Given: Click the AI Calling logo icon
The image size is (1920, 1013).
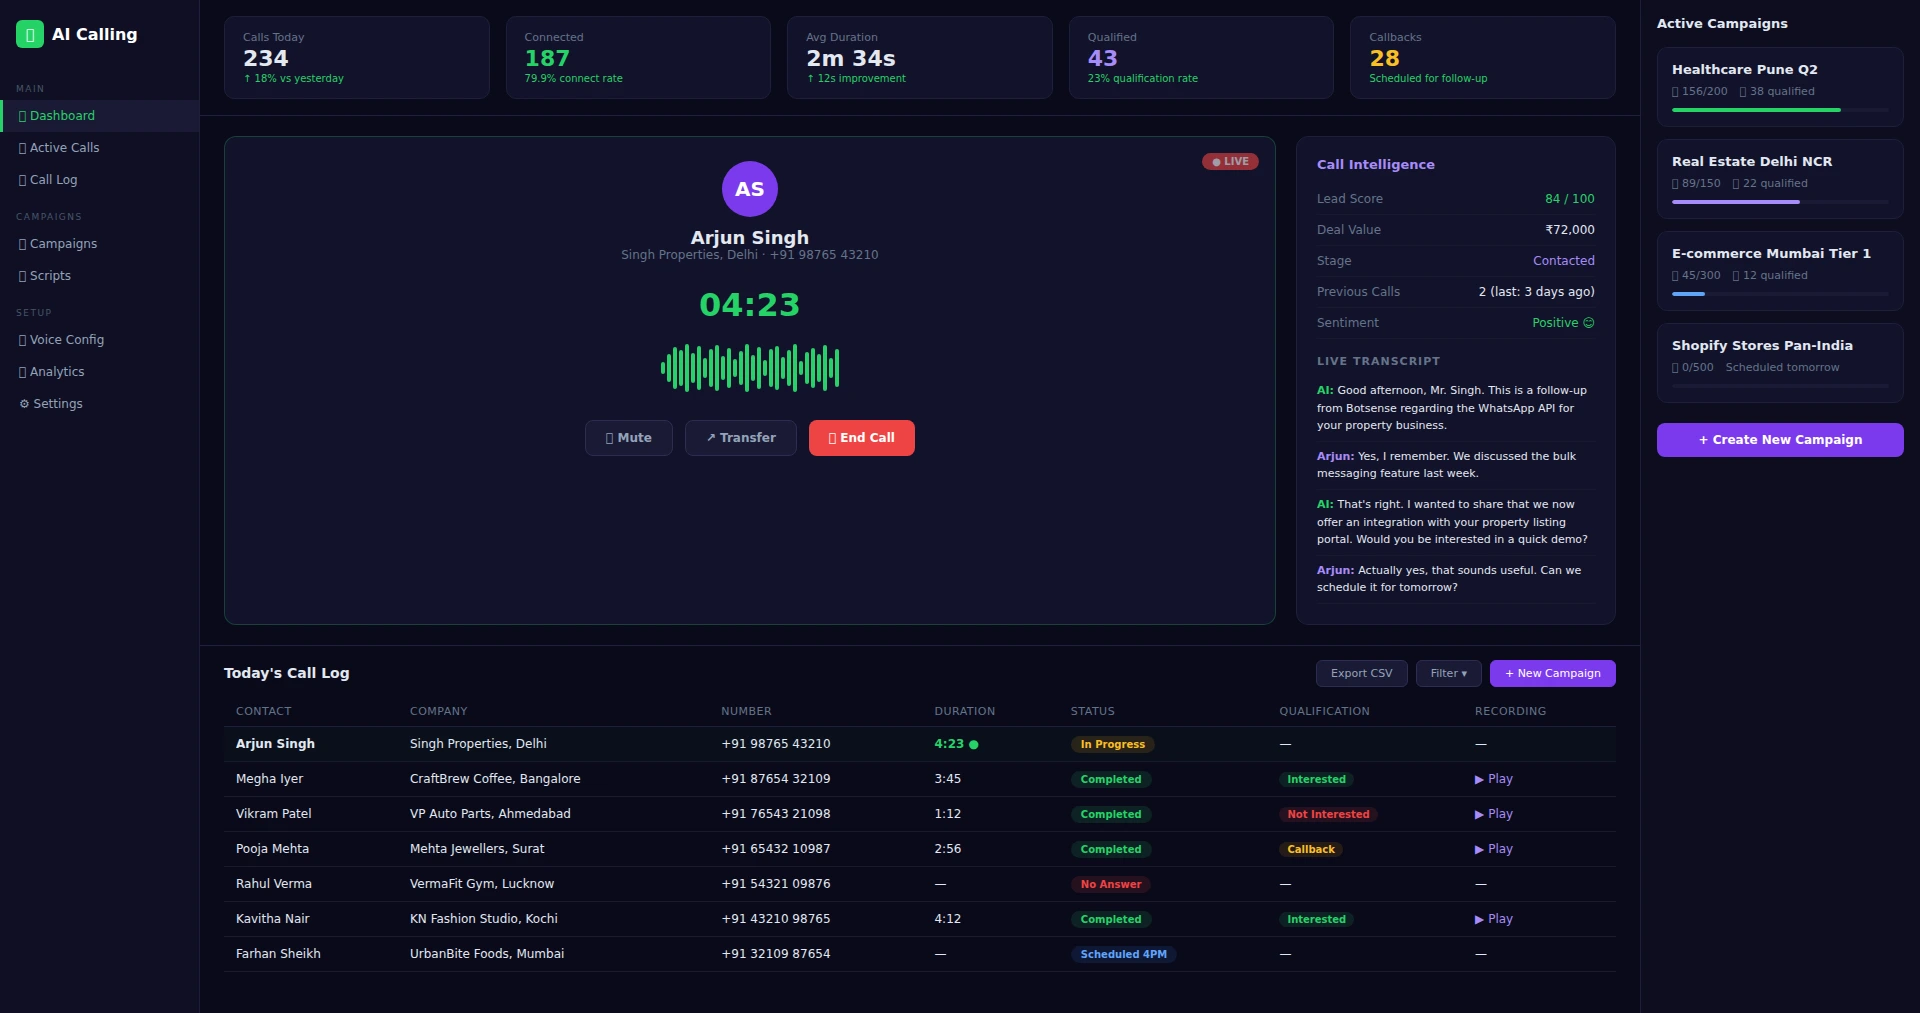Looking at the screenshot, I should coord(29,33).
